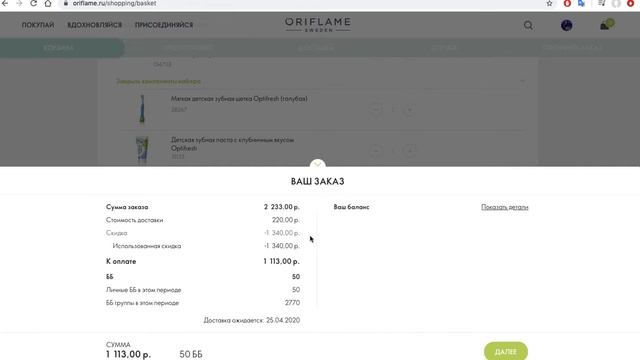Click the Скидка -1 340,00 р. row
Screen dimensions: 640x360
pyautogui.click(x=203, y=233)
